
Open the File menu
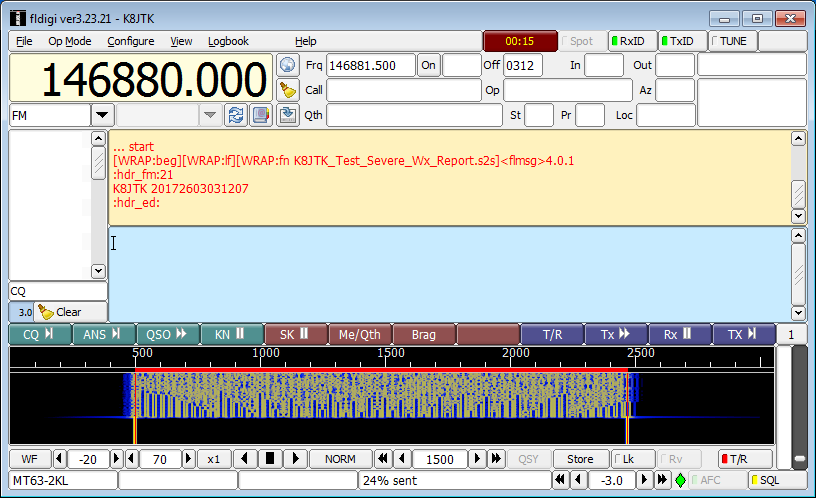pos(24,41)
